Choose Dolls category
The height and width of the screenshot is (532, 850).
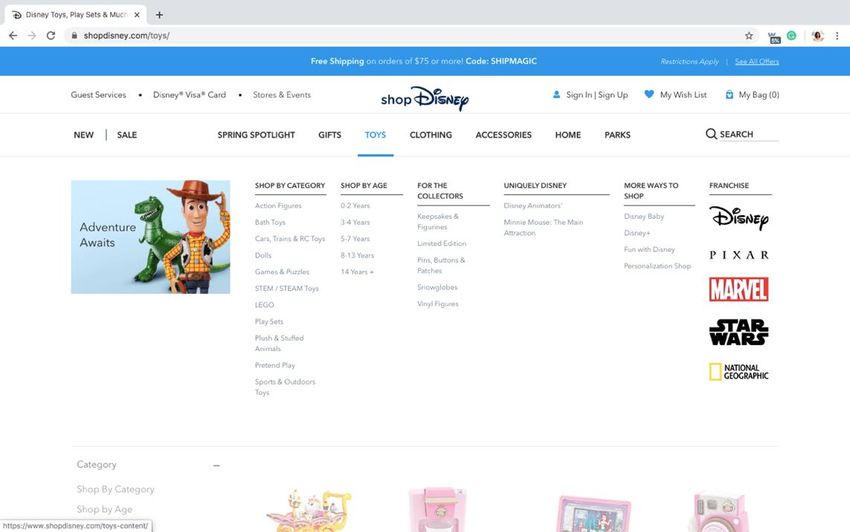coord(263,255)
